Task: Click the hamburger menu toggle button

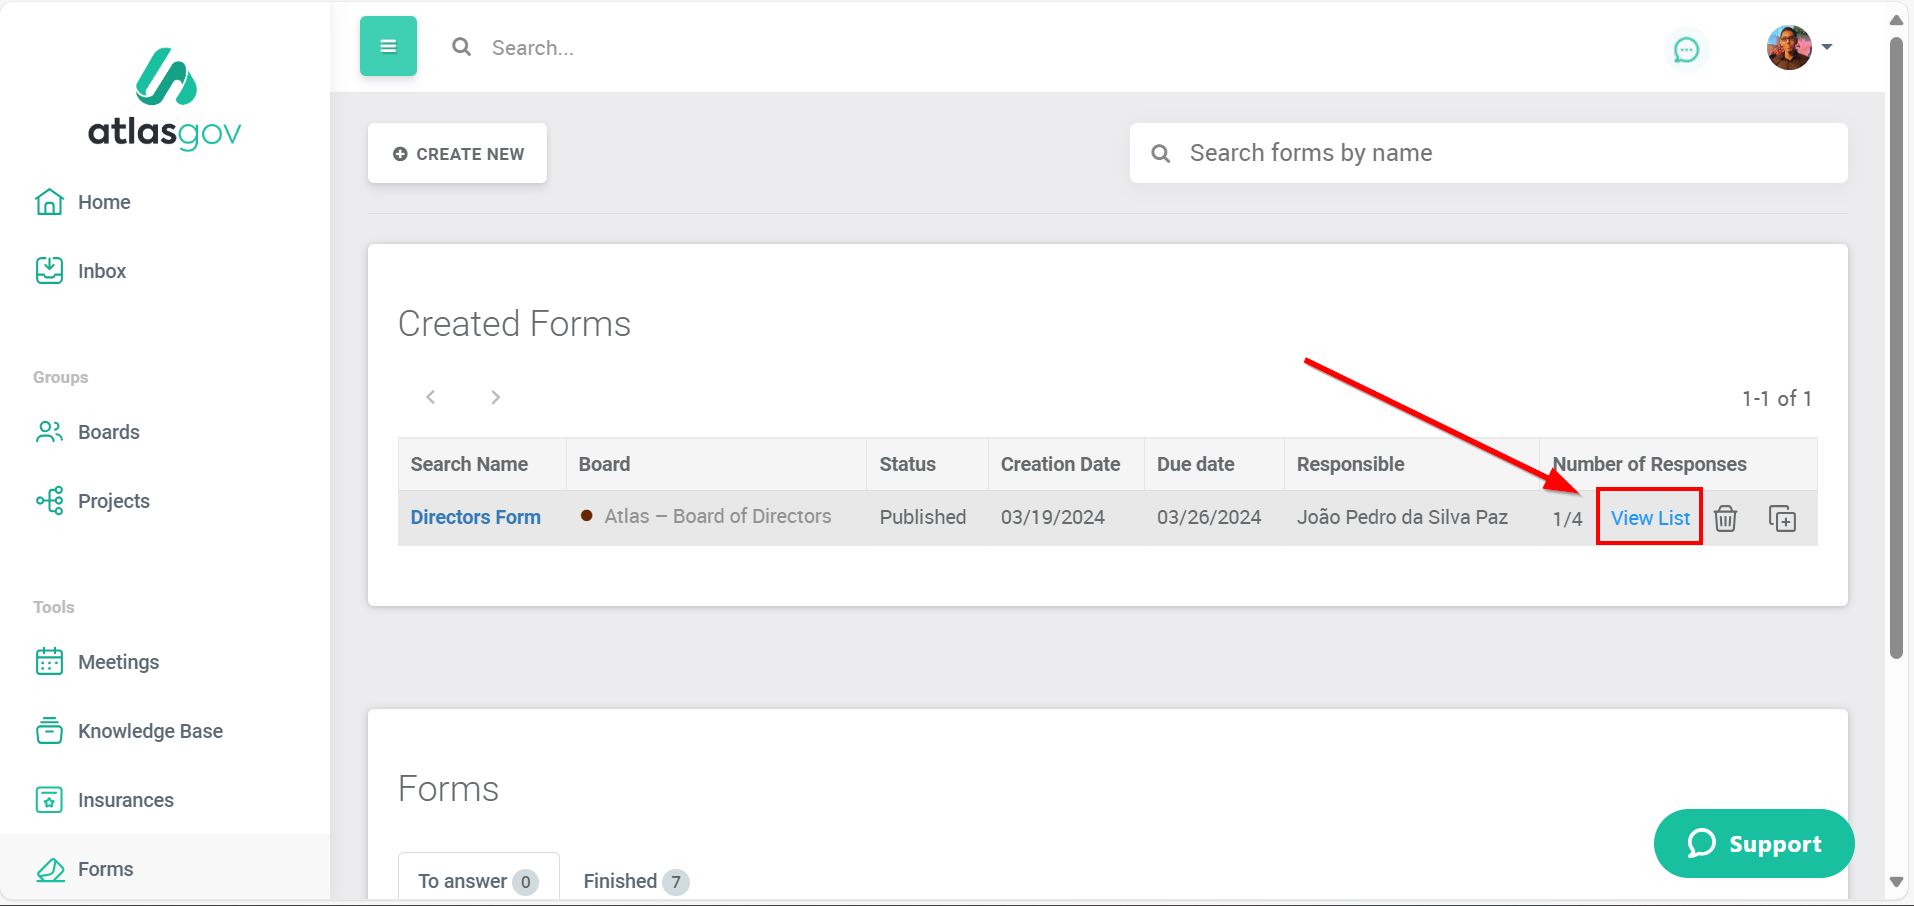Action: coord(388,46)
